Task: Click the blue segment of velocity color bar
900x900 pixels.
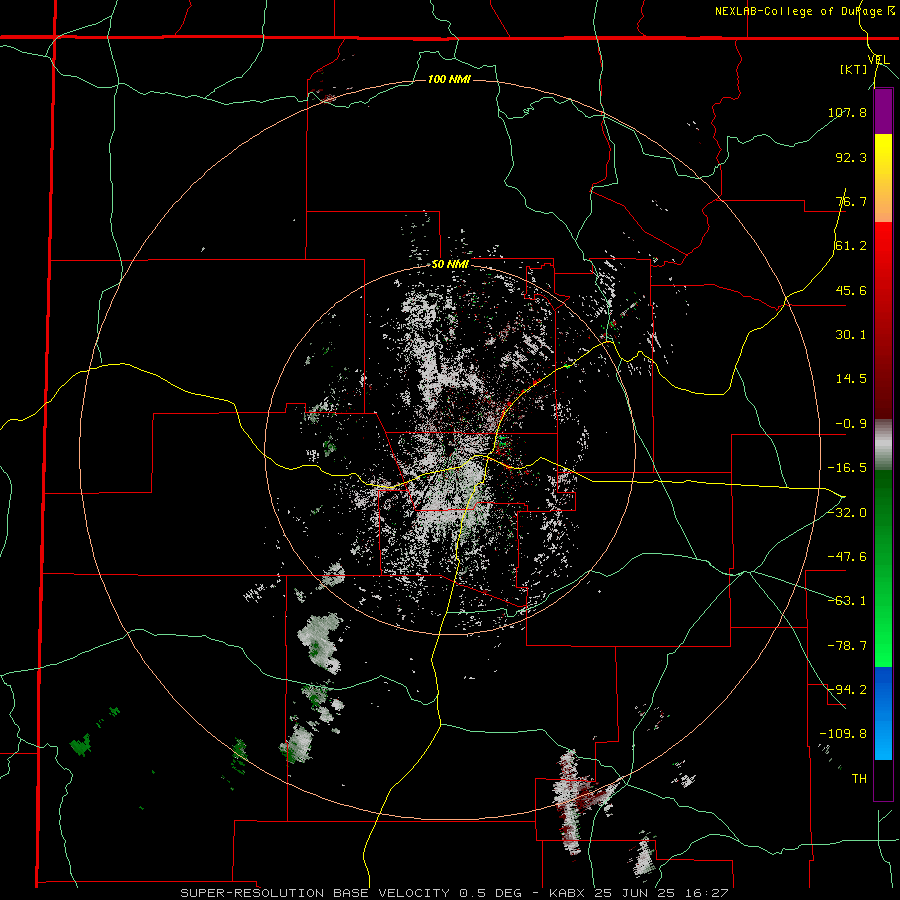Action: point(883,713)
